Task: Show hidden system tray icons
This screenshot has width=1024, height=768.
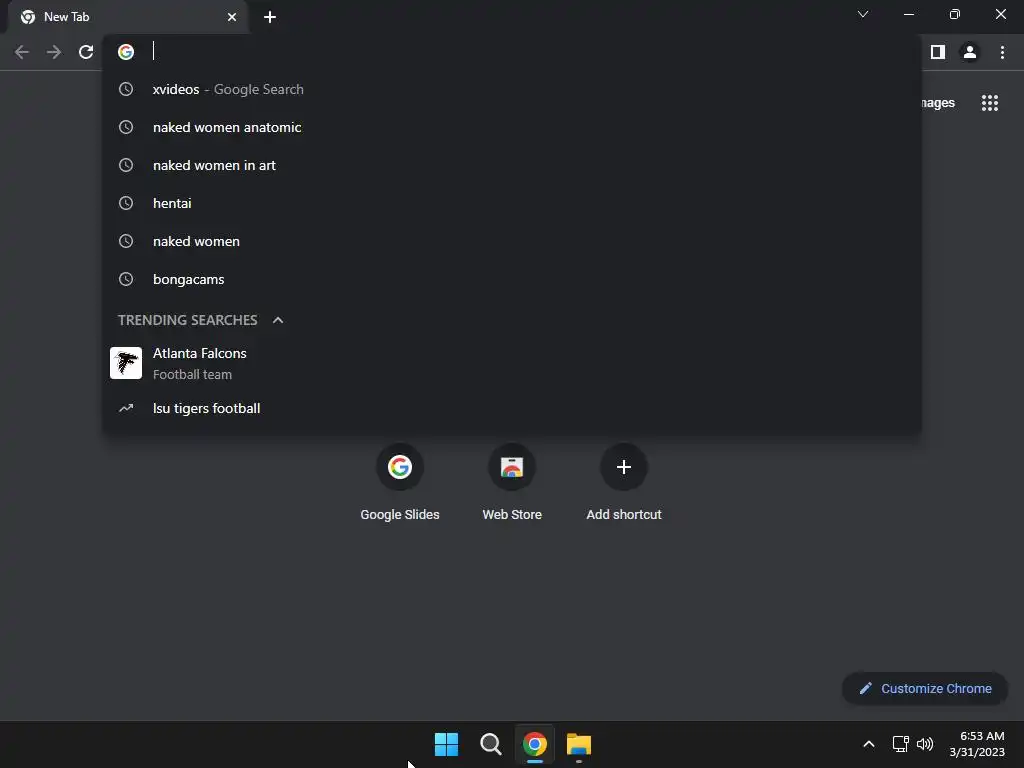Action: tap(869, 744)
